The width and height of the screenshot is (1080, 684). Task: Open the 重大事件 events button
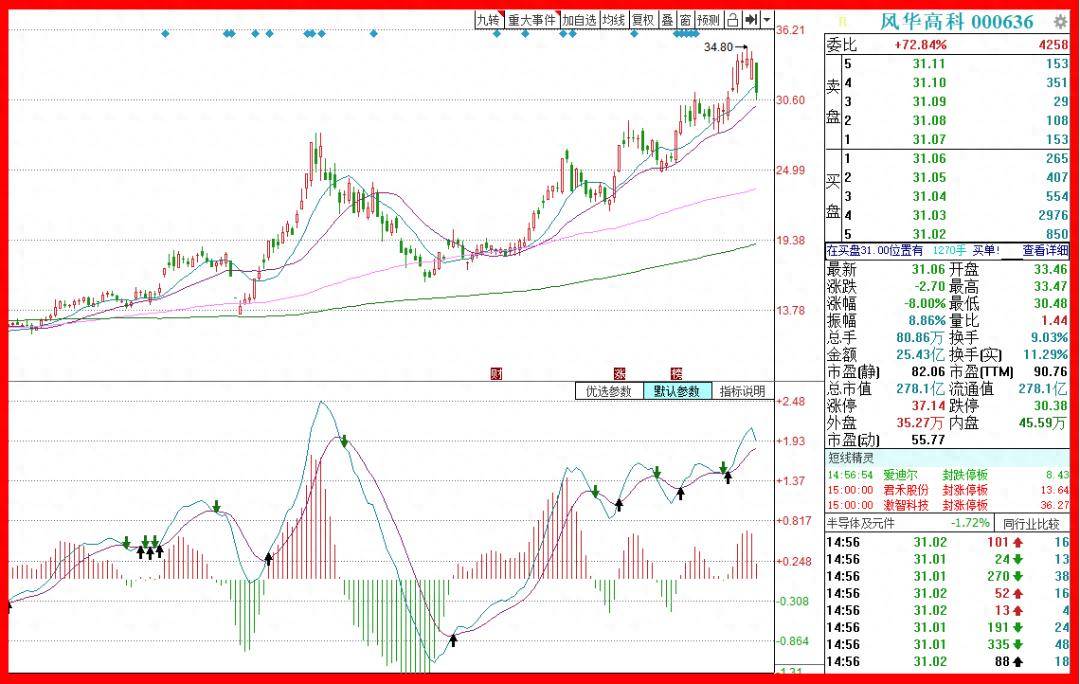(x=532, y=20)
